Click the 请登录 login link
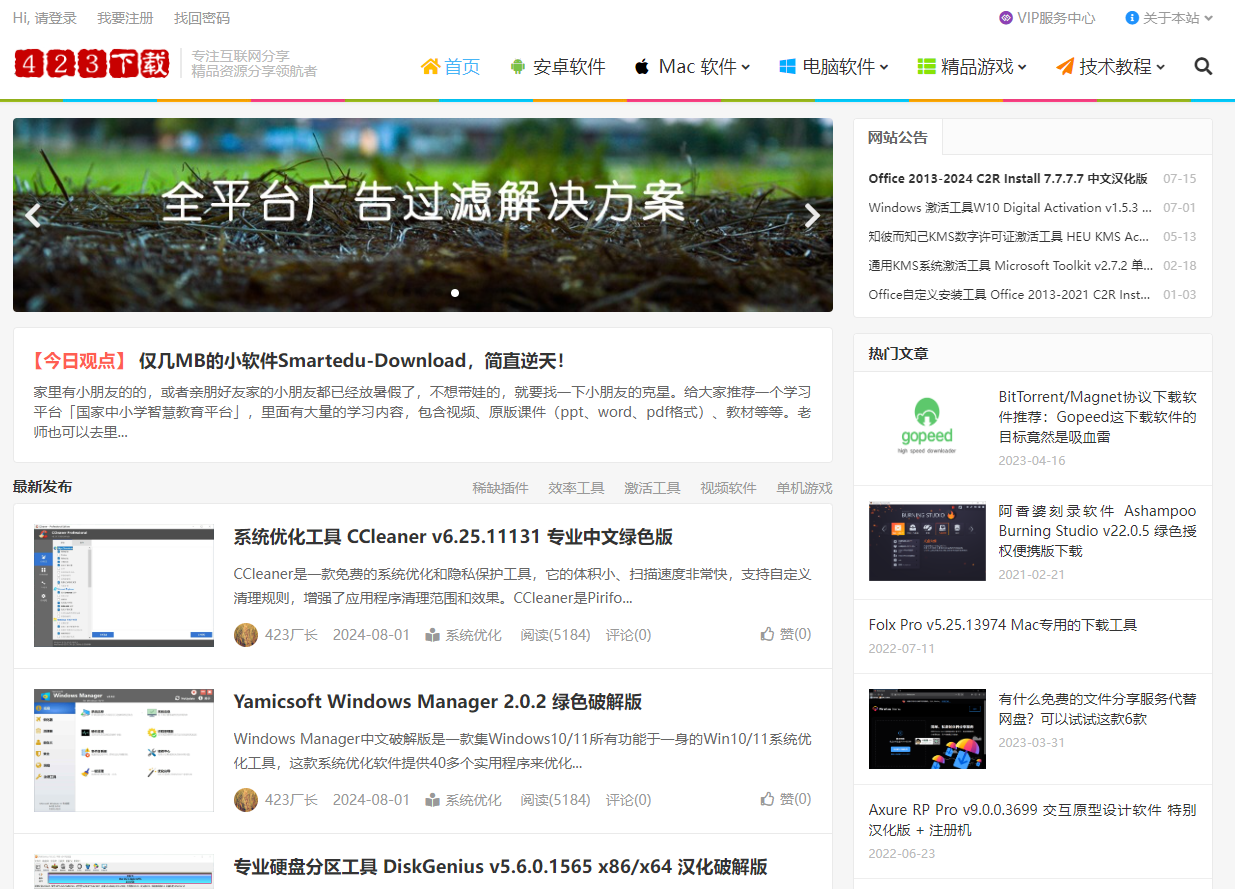Image resolution: width=1235 pixels, height=889 pixels. click(56, 18)
